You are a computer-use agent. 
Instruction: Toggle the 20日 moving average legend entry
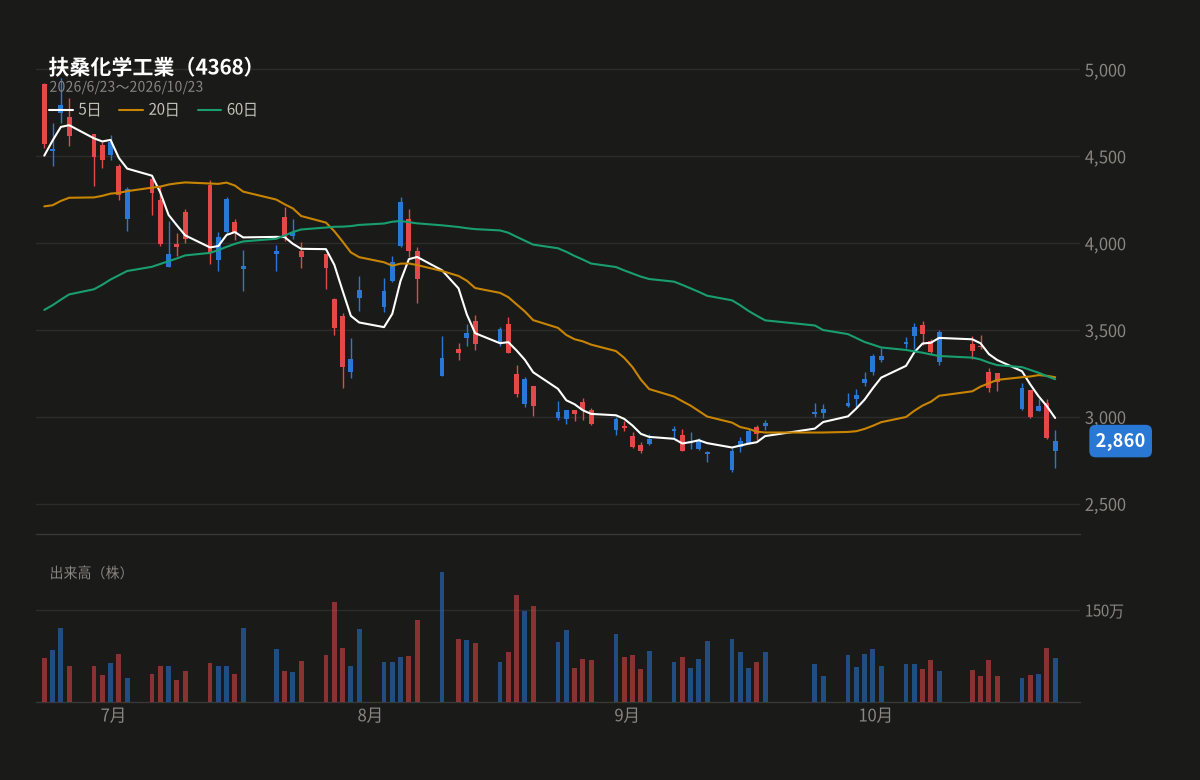pos(149,110)
